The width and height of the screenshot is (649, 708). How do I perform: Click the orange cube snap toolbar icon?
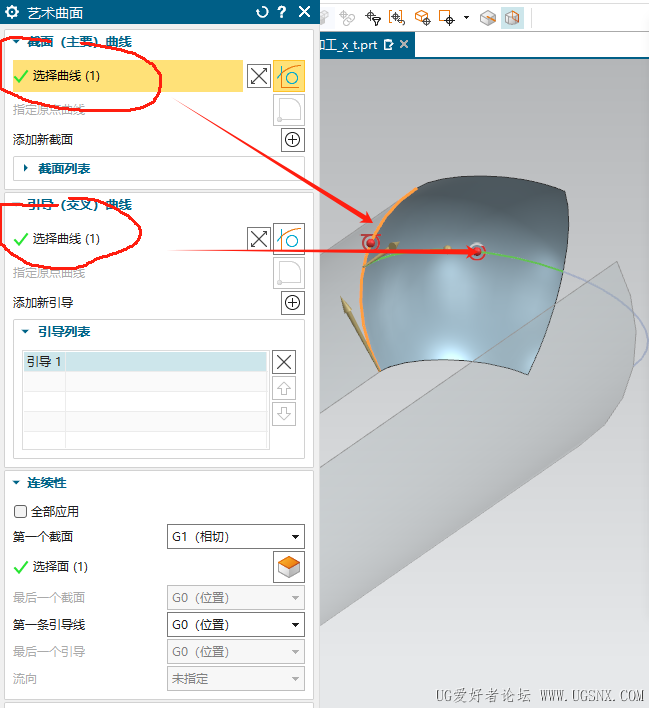(422, 18)
